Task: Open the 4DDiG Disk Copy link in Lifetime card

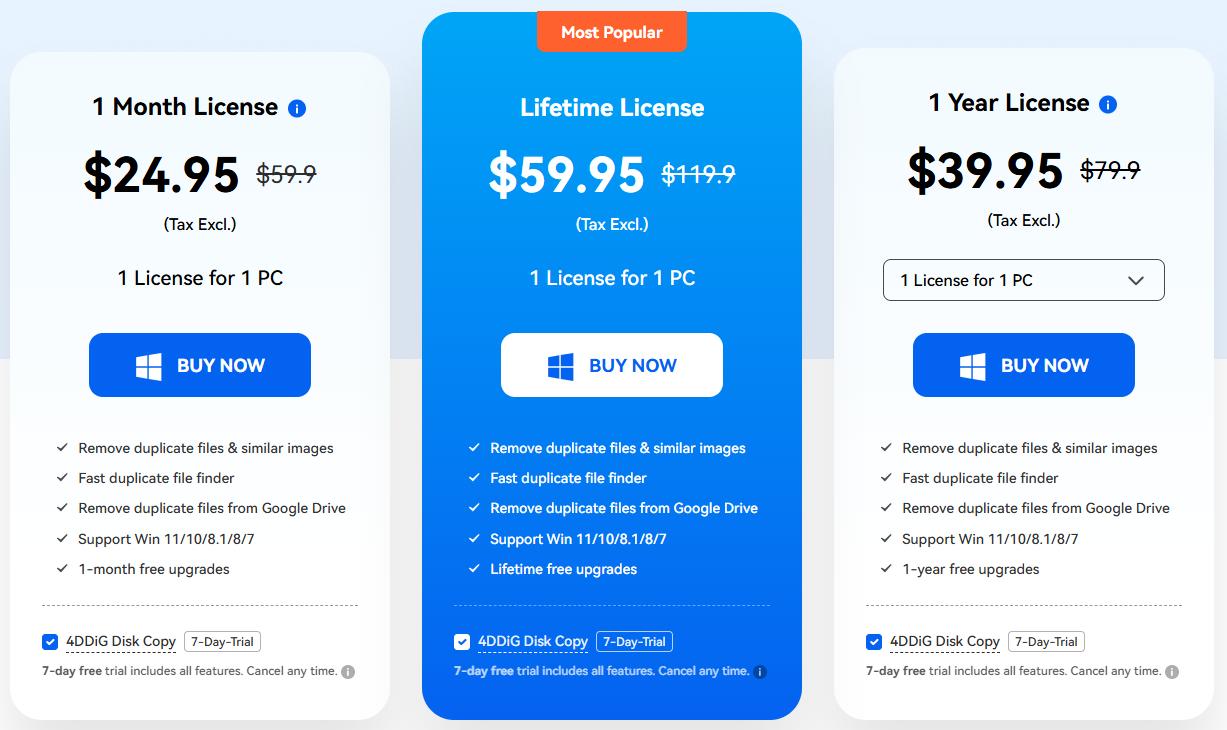Action: click(534, 641)
